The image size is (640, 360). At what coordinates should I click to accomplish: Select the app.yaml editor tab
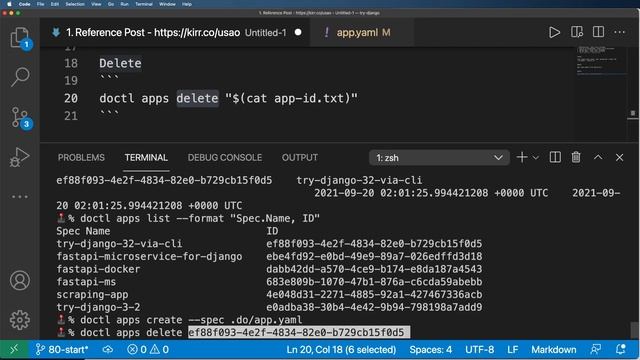[363, 32]
